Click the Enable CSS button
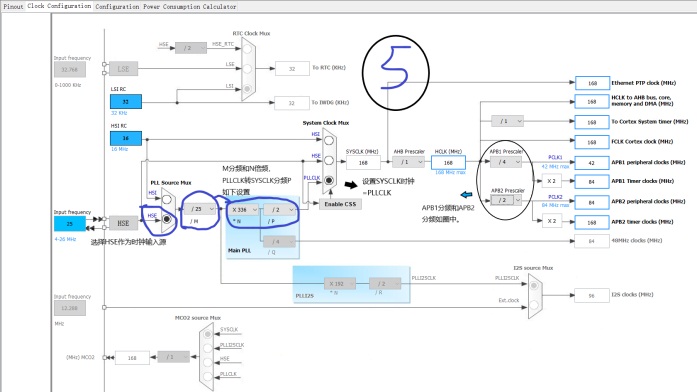Image resolution: width=697 pixels, height=392 pixels. (340, 204)
